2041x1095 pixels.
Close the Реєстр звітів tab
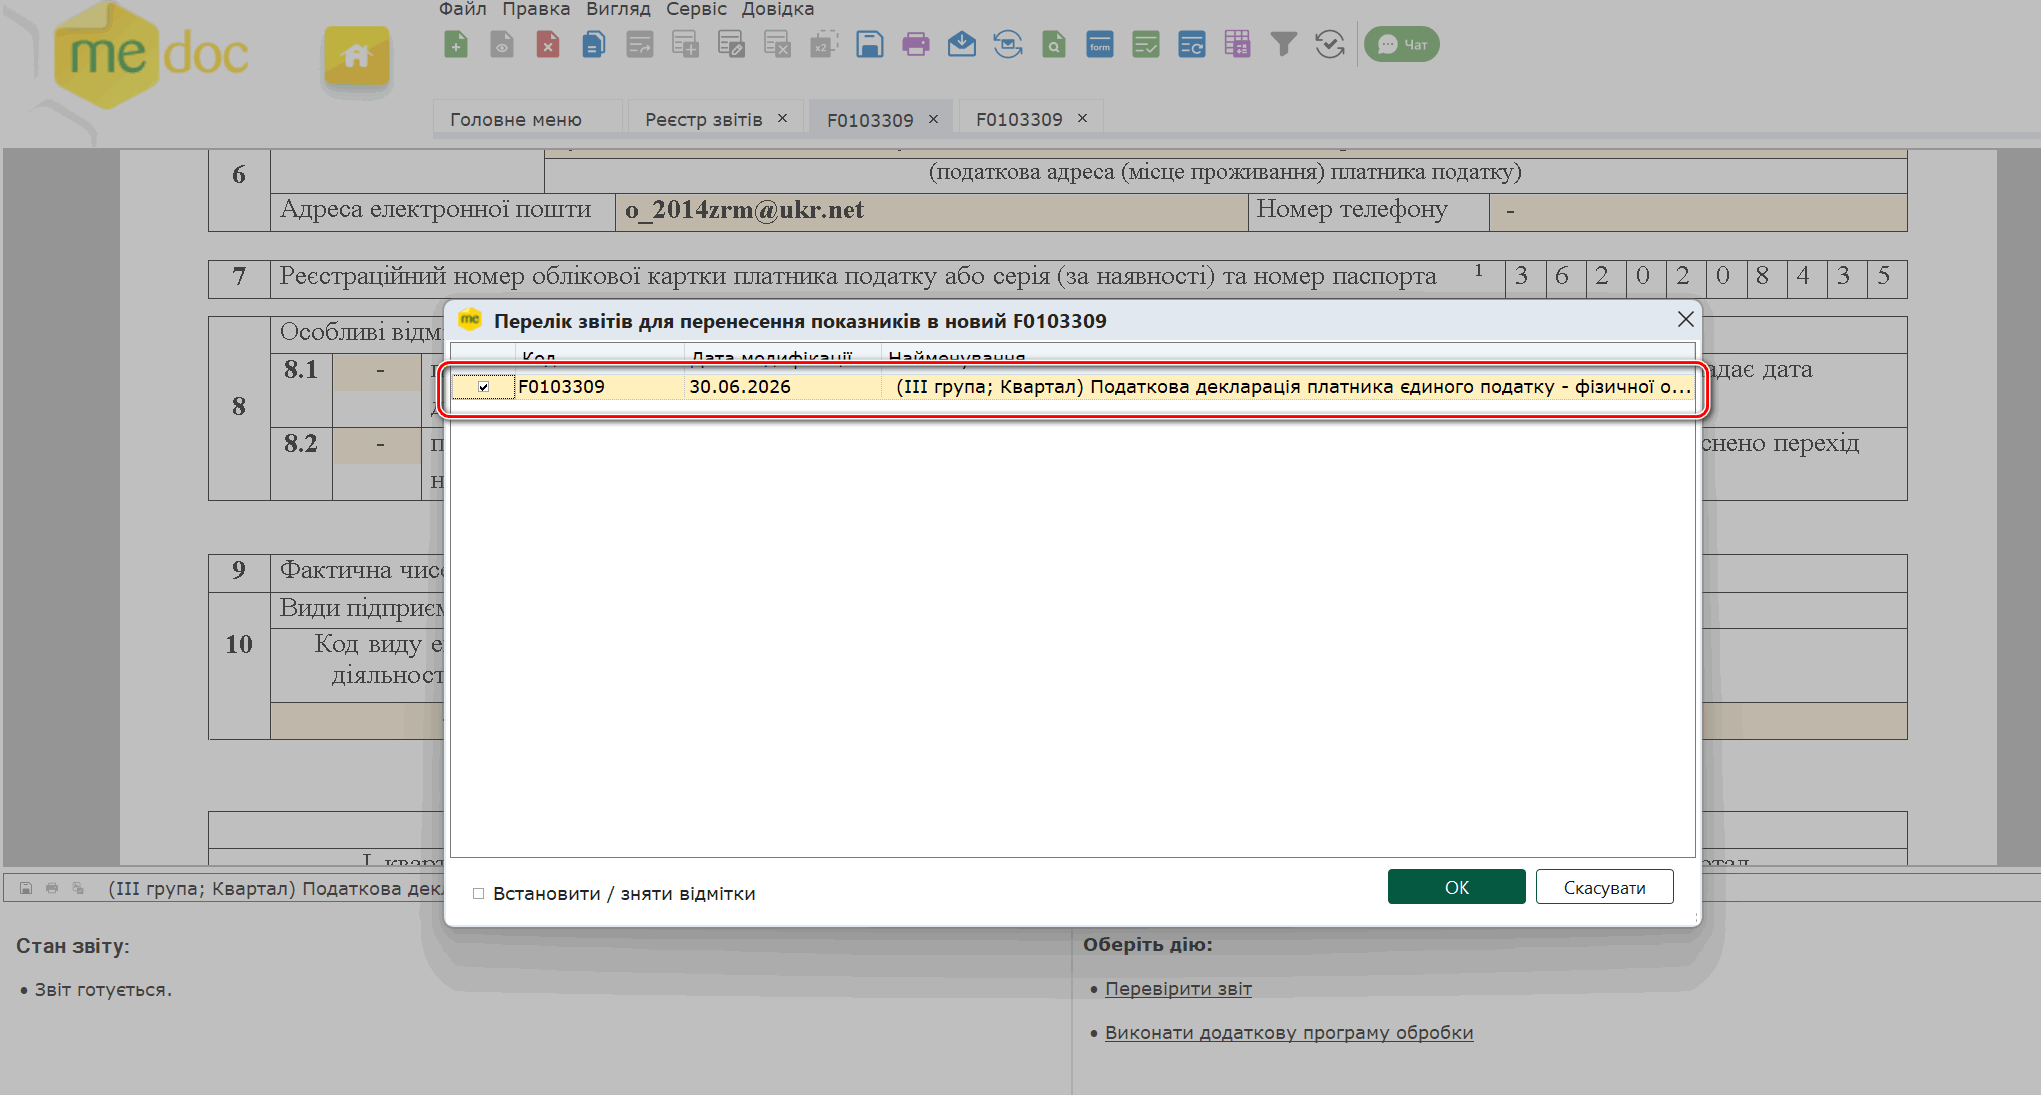(783, 118)
